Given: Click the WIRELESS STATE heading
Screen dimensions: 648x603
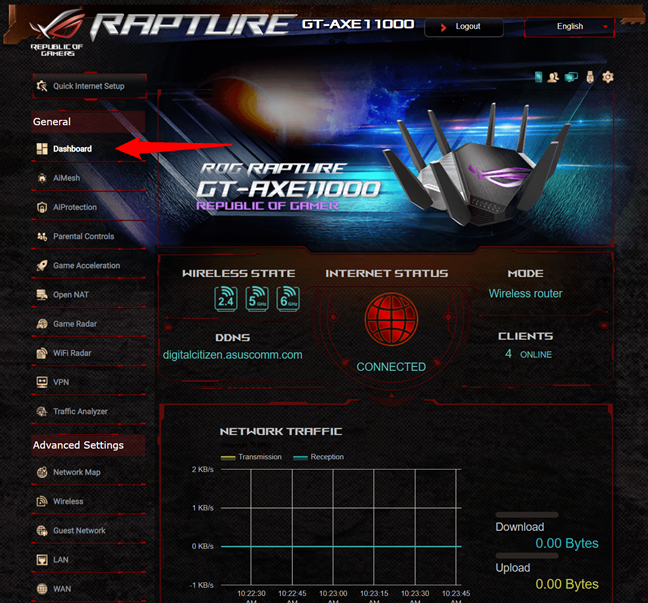Looking at the screenshot, I should point(238,274).
